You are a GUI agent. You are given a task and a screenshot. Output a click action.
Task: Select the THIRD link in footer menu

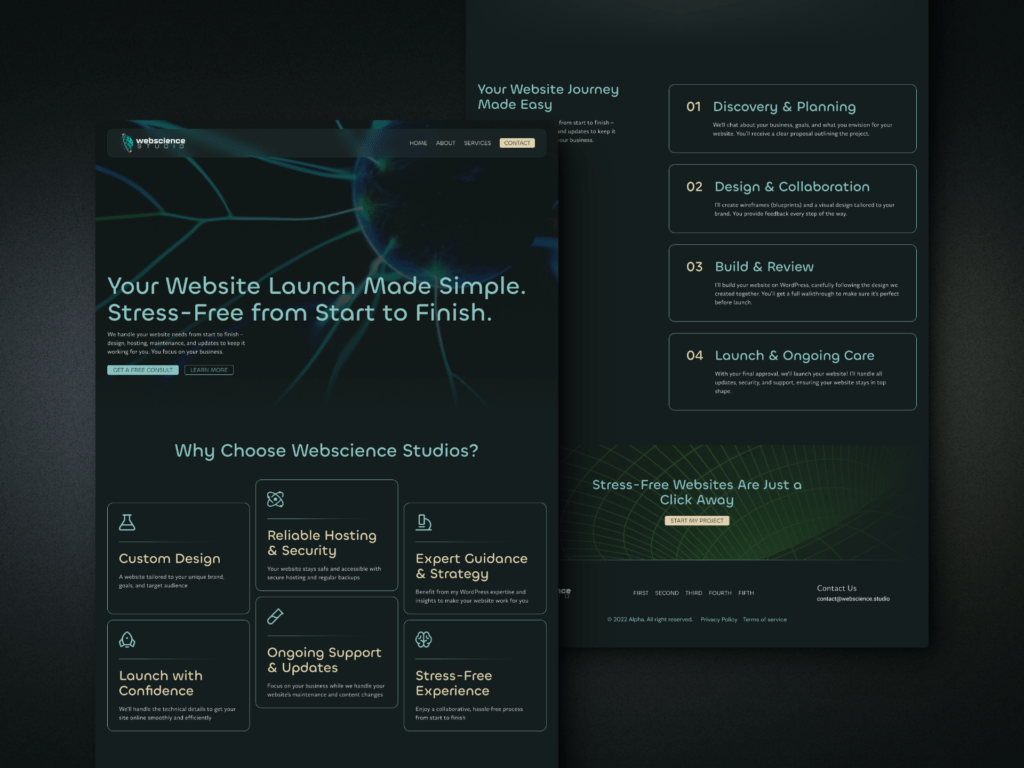[x=693, y=593]
